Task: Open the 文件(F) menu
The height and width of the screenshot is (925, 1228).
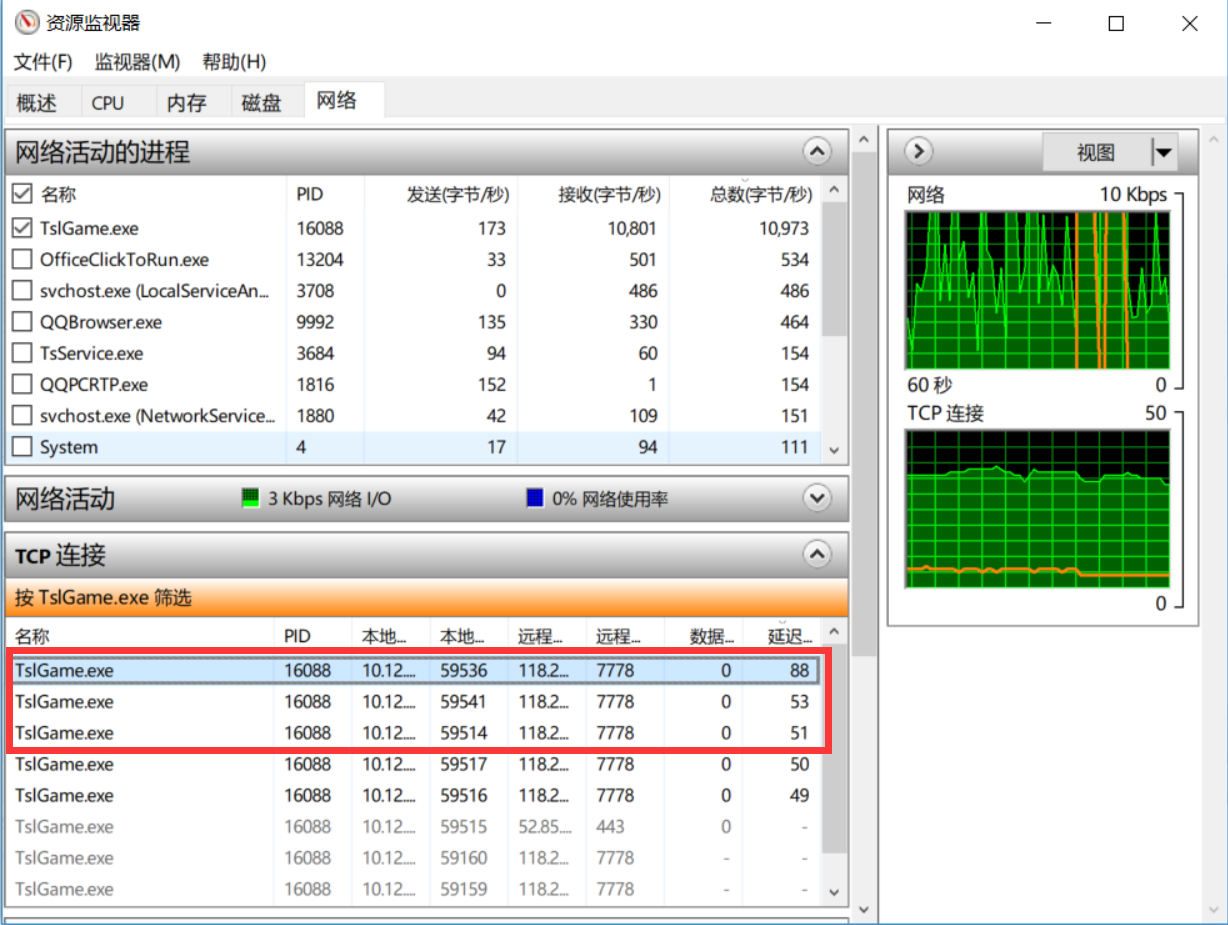Action: 43,62
